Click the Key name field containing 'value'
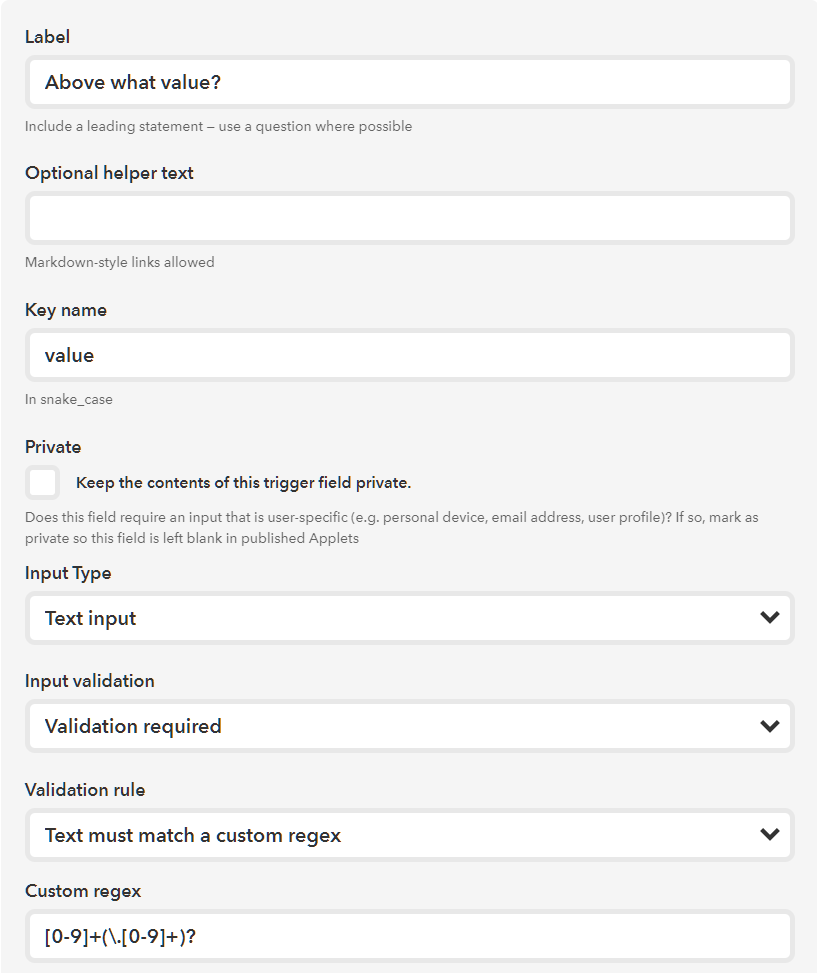Screen dimensions: 817x973 tap(409, 355)
